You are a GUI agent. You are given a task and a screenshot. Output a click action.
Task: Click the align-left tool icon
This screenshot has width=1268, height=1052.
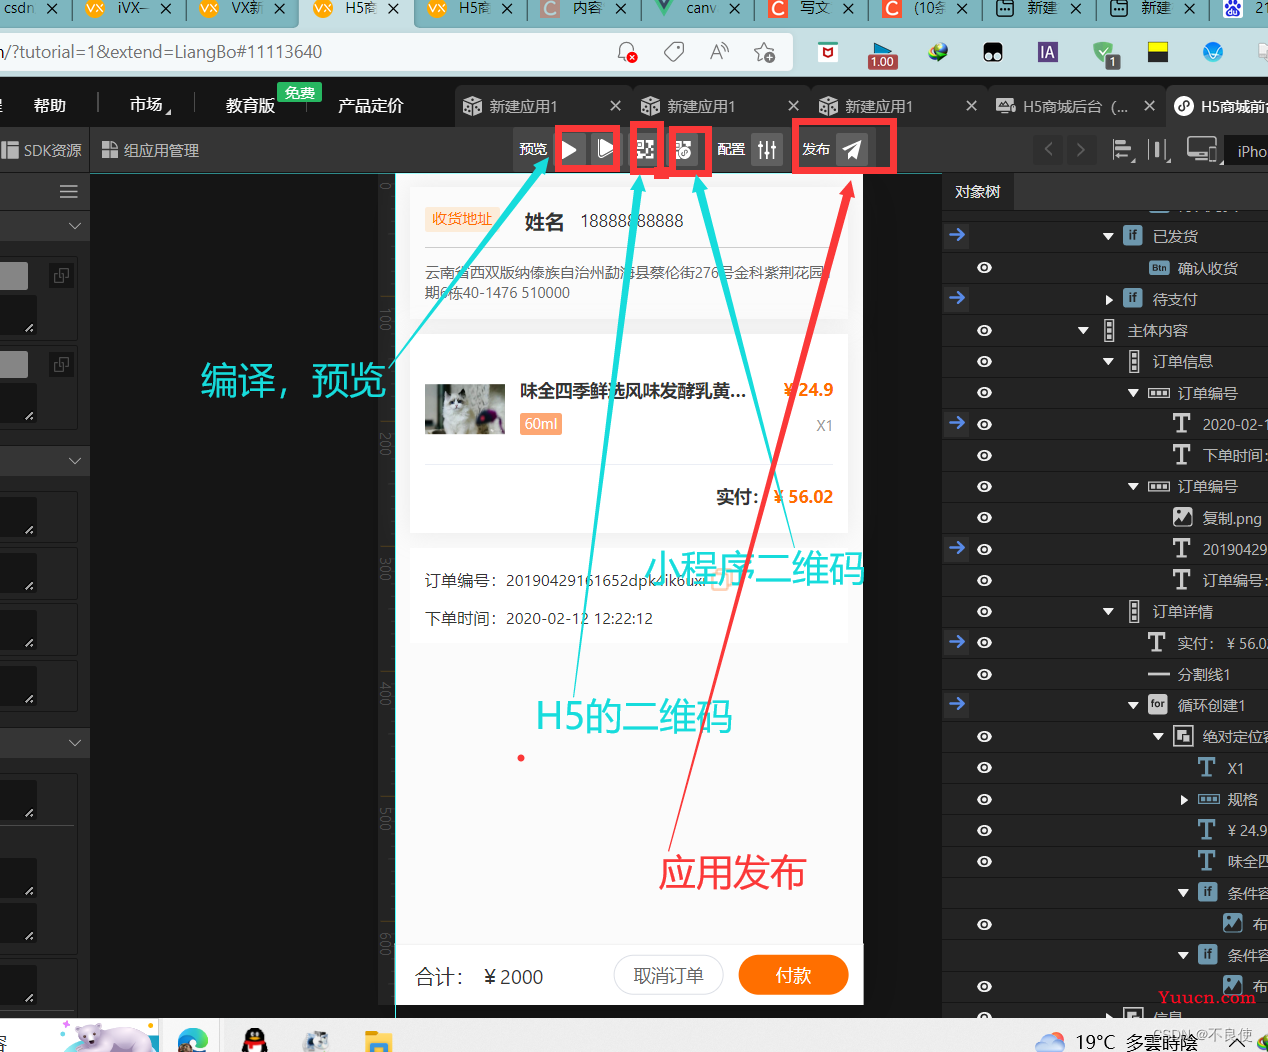1123,150
